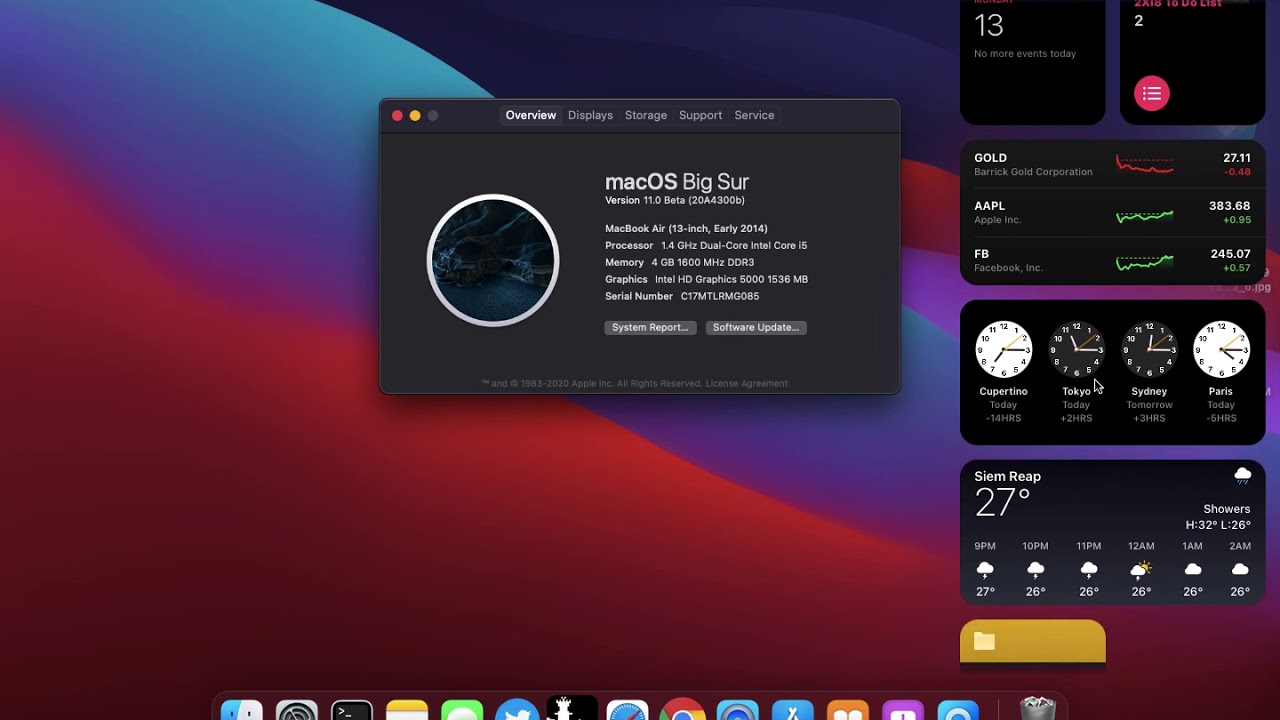Click serial number C17MTLRMG085
This screenshot has height=720, width=1280.
click(720, 296)
